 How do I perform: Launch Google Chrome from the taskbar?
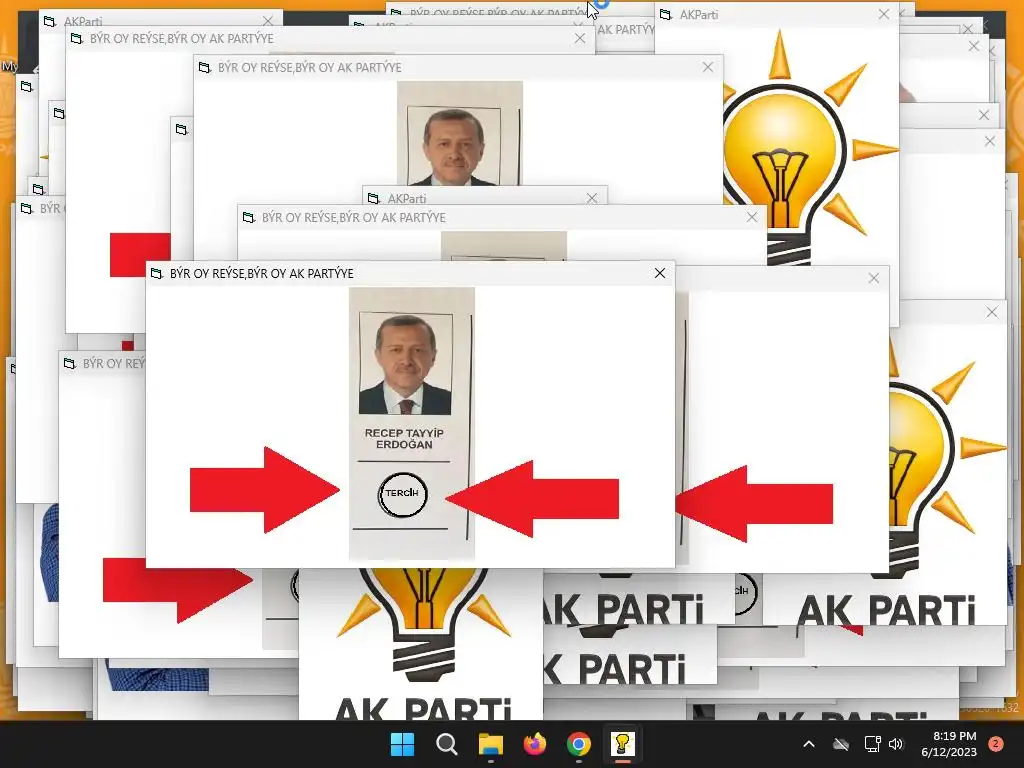point(579,744)
